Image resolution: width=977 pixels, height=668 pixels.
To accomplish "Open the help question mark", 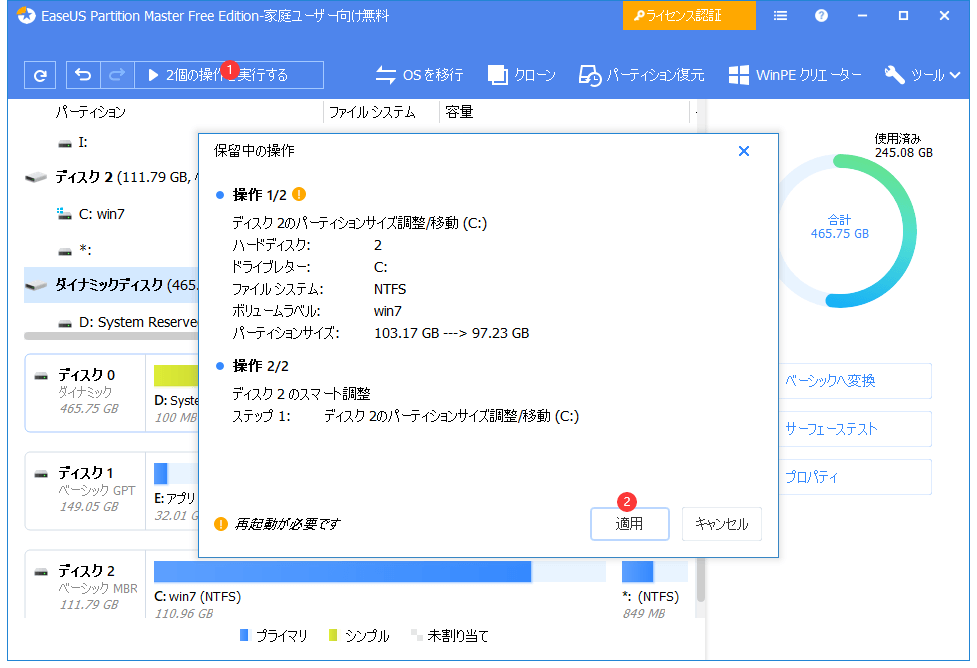I will coord(821,15).
